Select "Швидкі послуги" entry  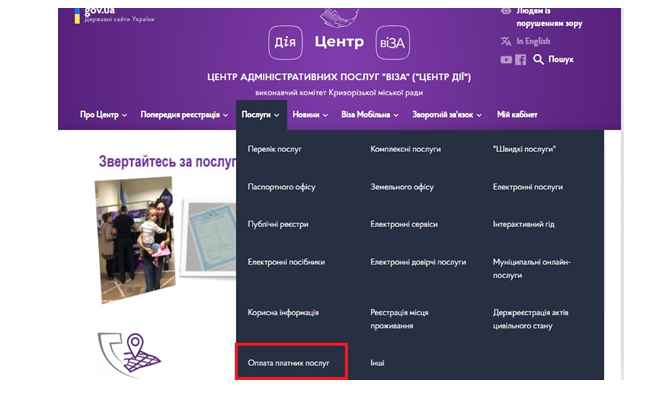[x=524, y=149]
